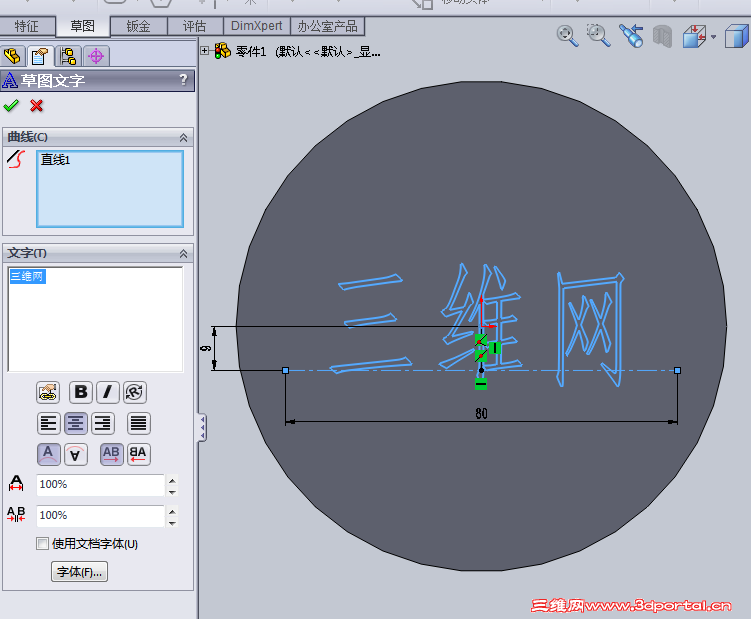The image size is (751, 619).
Task: Click the right endpoint of centerline
Action: coord(677,370)
